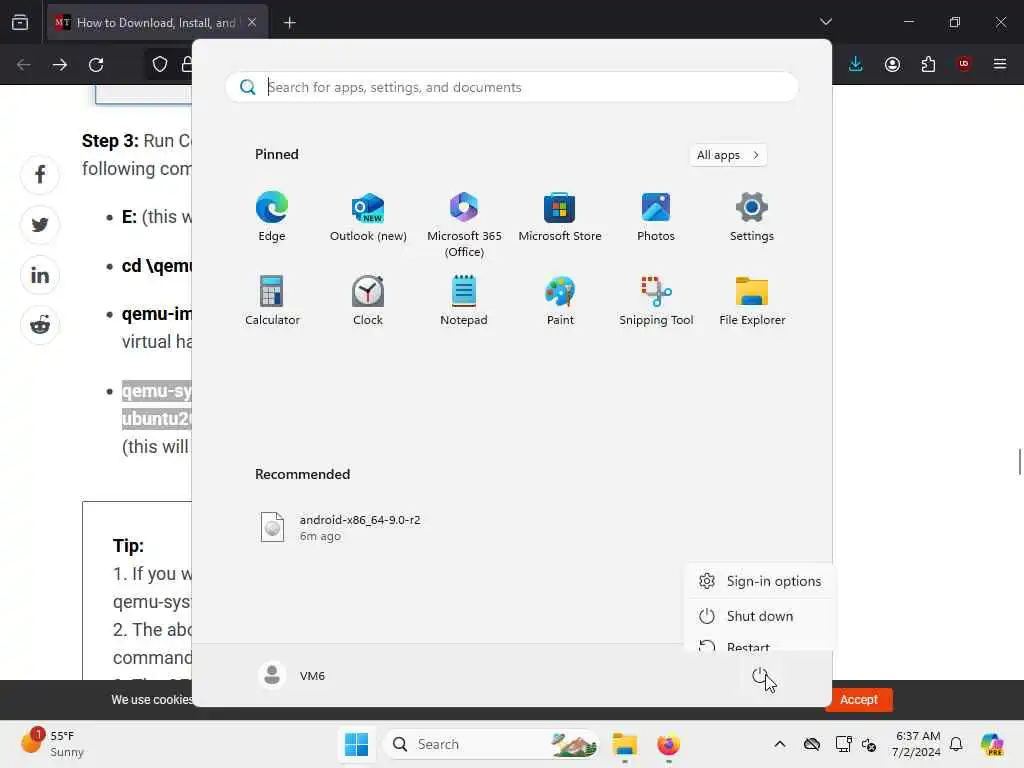Open Microsoft 365 (Office)

(464, 224)
